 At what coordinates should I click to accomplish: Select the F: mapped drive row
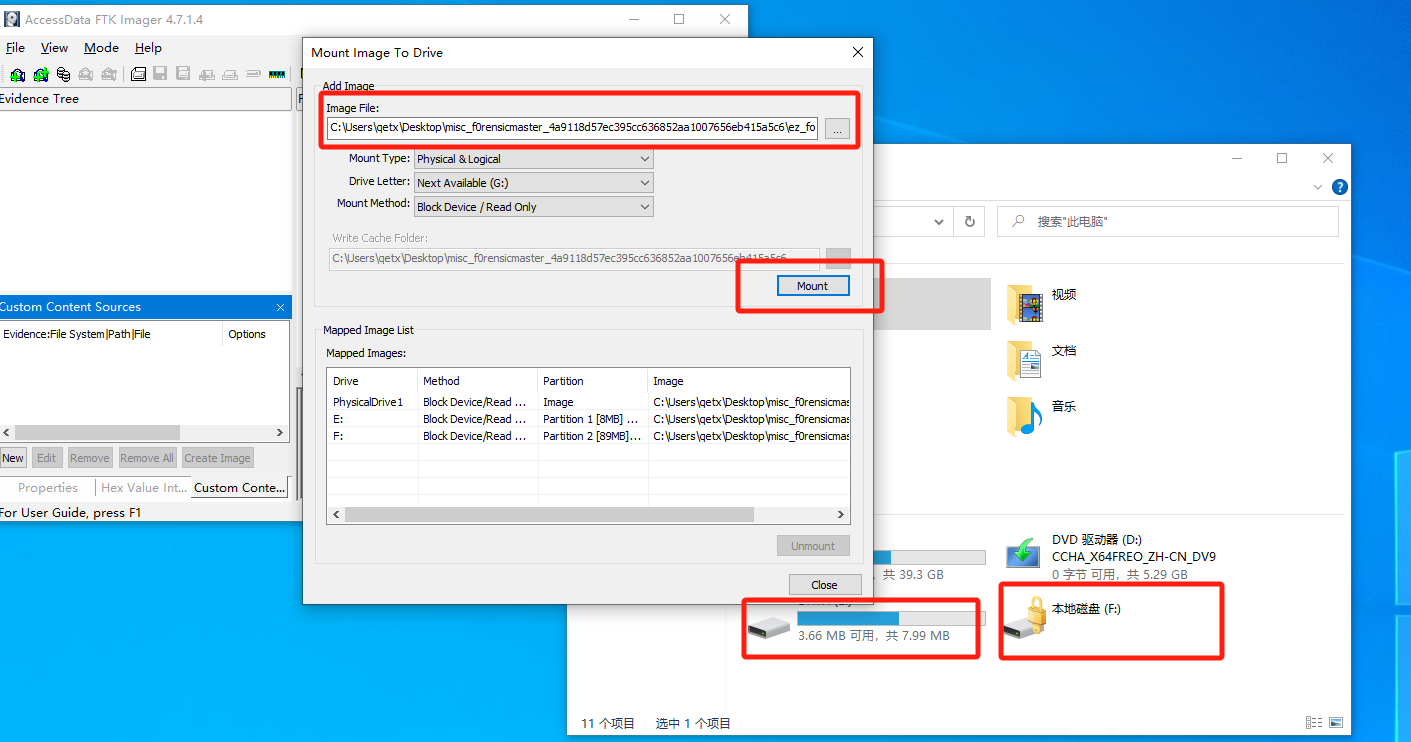[588, 436]
